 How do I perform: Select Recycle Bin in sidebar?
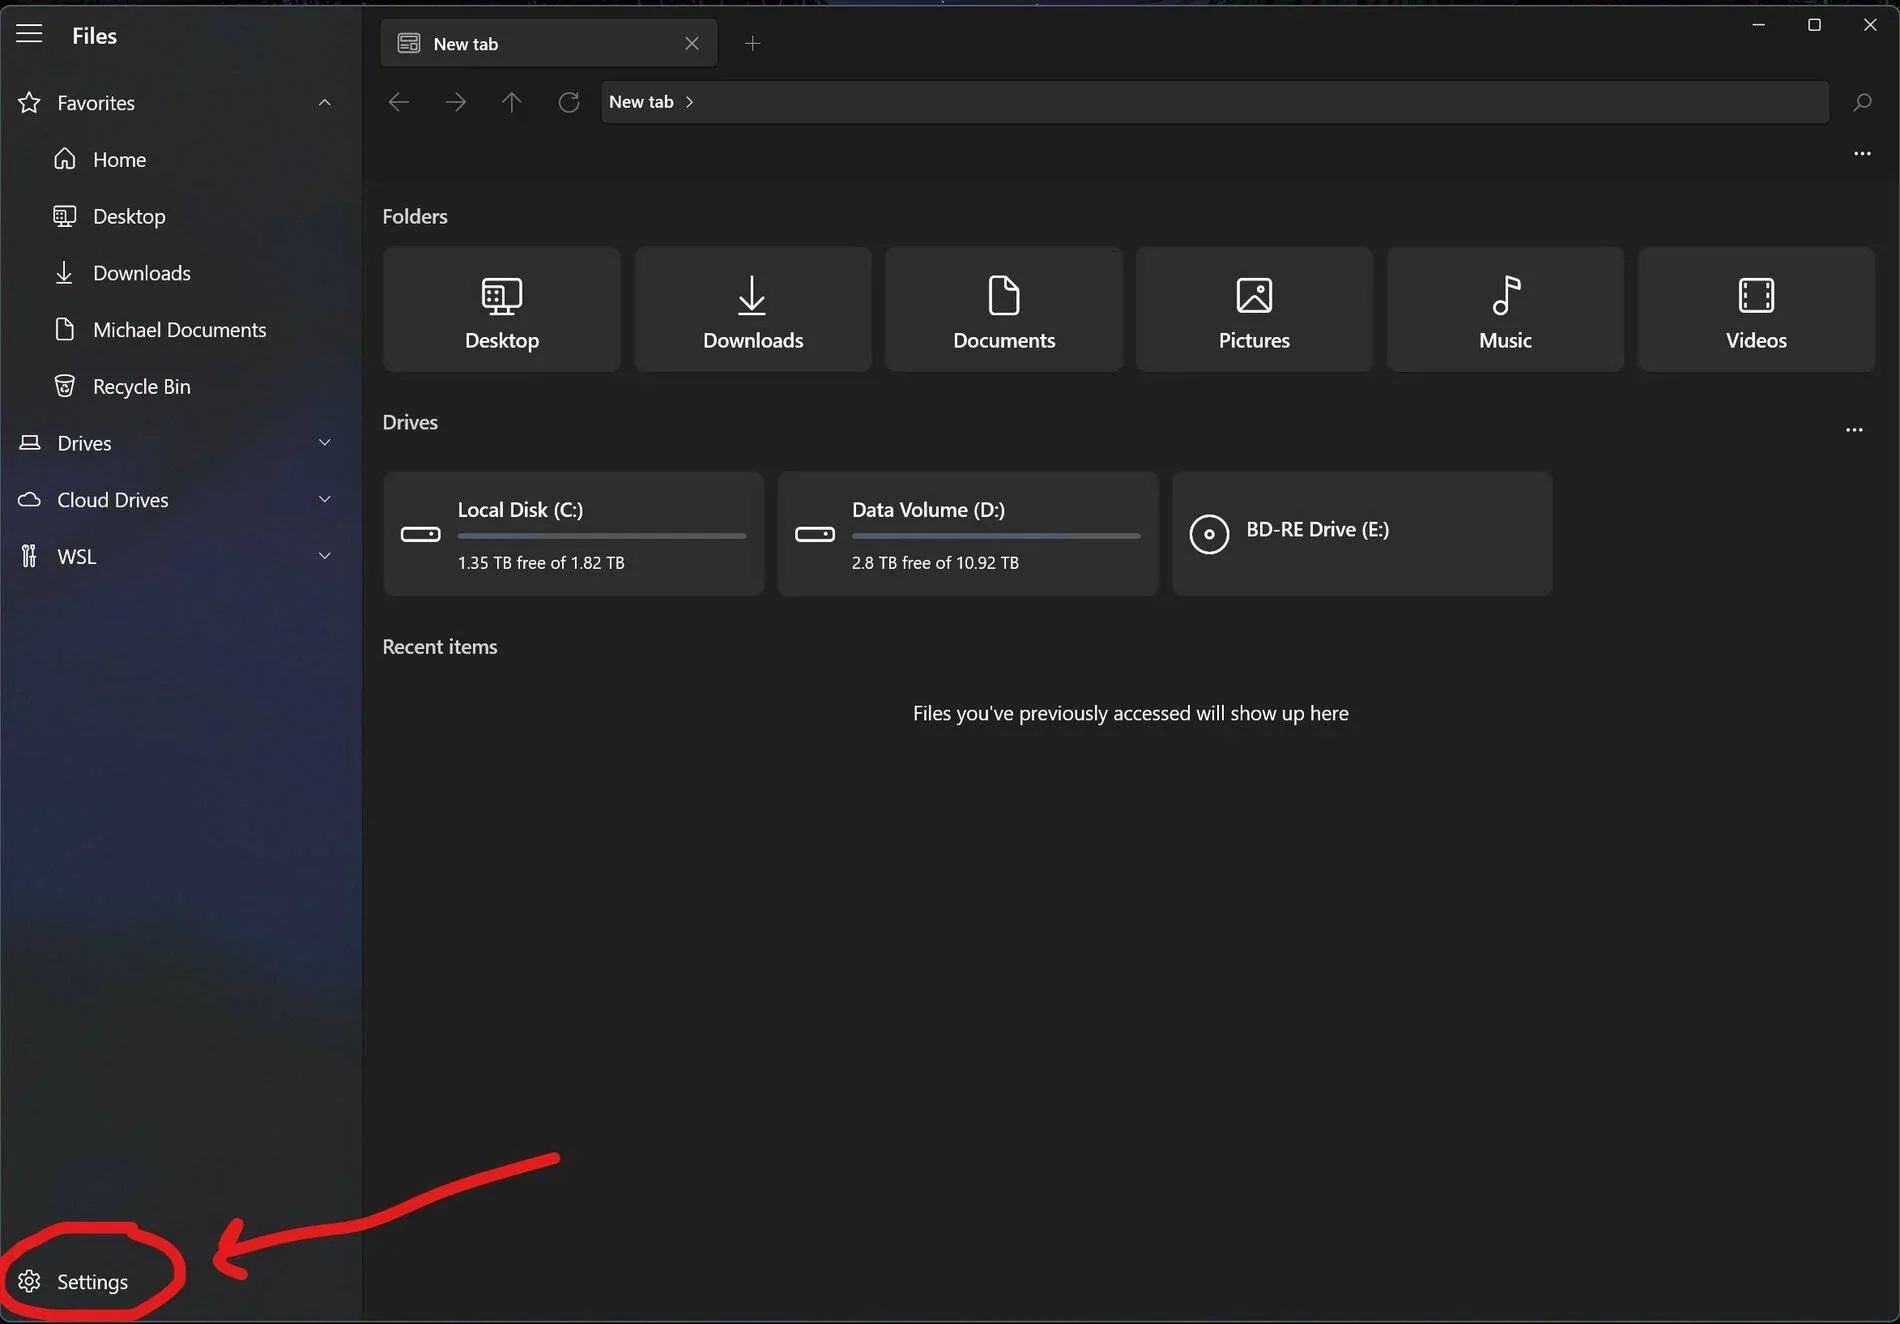[x=141, y=386]
